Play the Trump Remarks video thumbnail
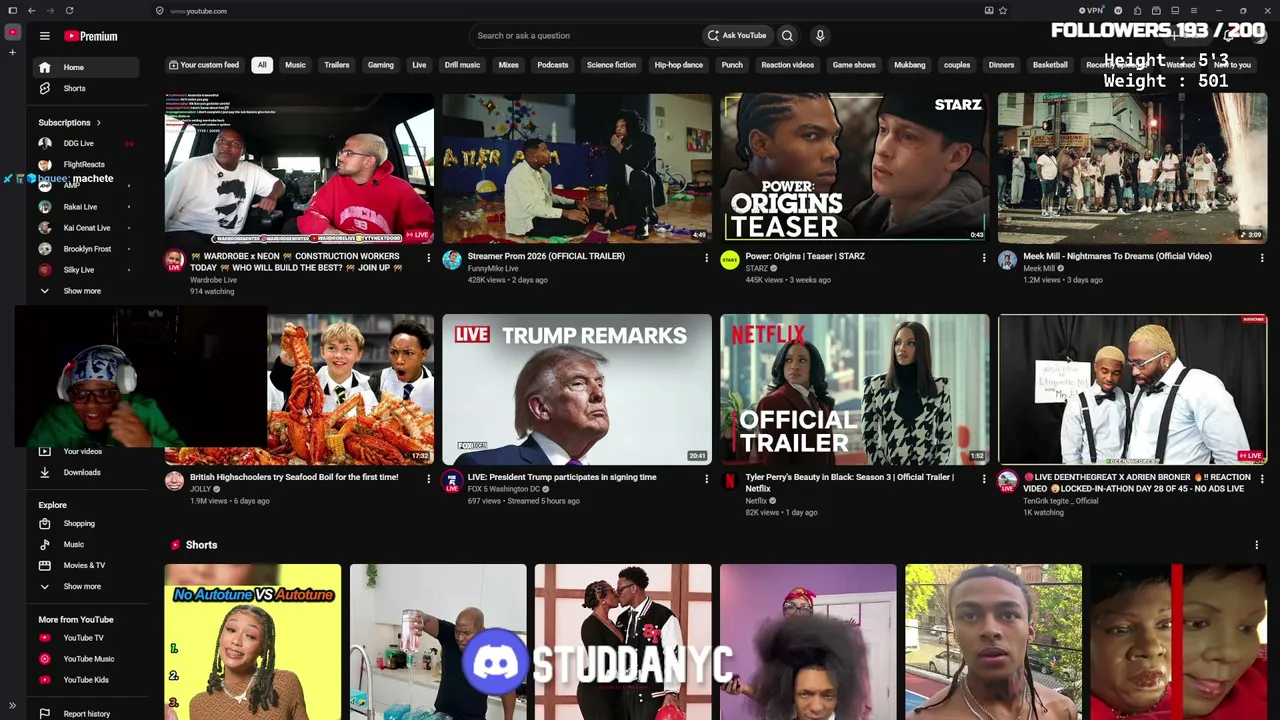The width and height of the screenshot is (1280, 720). 577,389
